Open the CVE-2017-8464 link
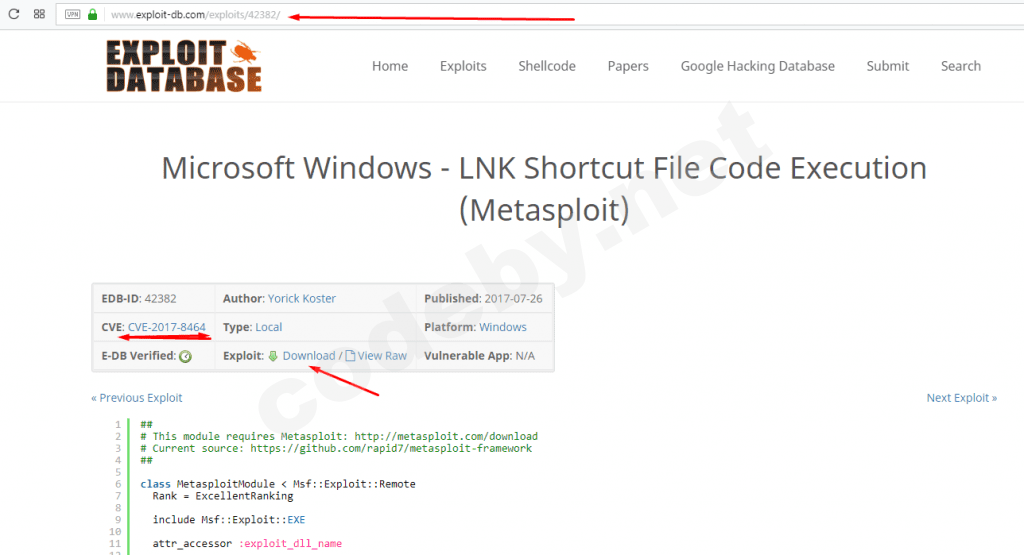This screenshot has height=555, width=1024. pos(167,327)
